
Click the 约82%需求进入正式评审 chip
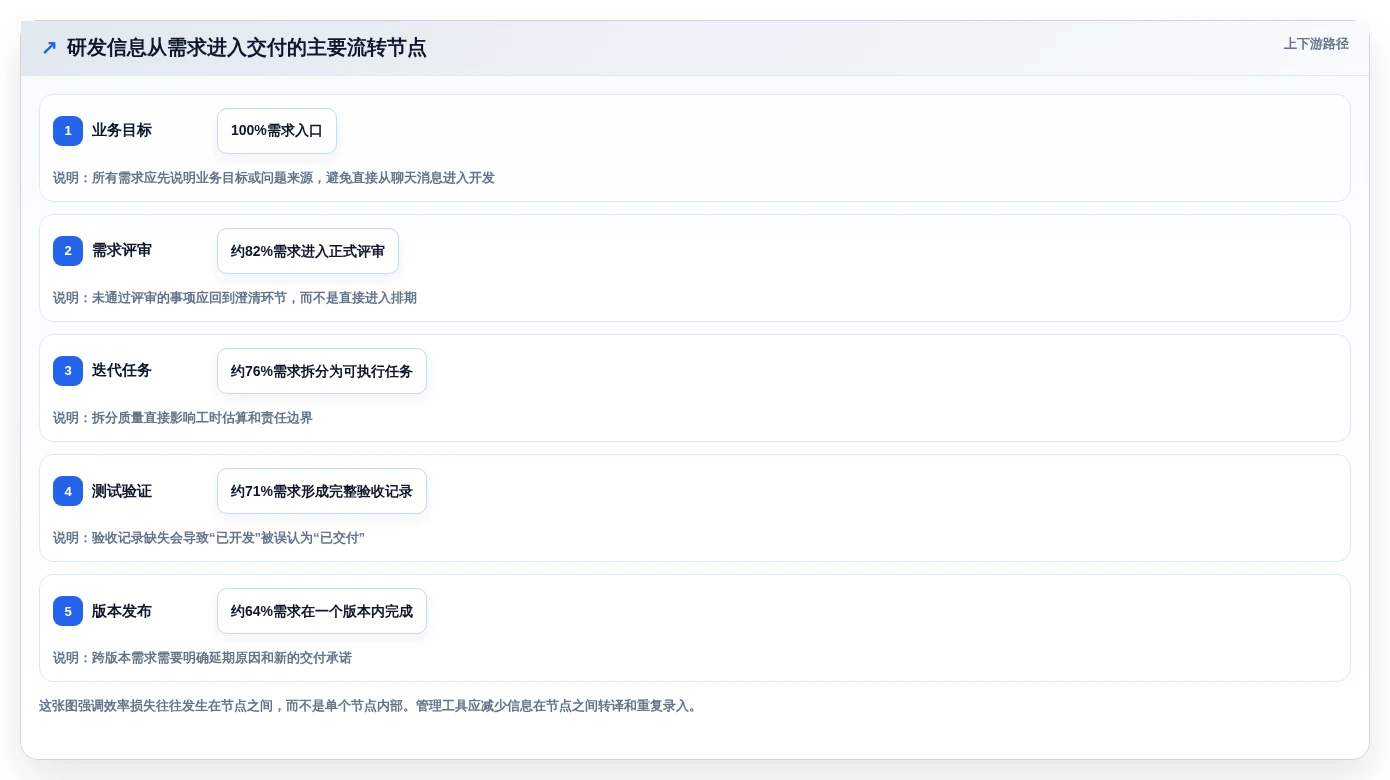pos(308,251)
